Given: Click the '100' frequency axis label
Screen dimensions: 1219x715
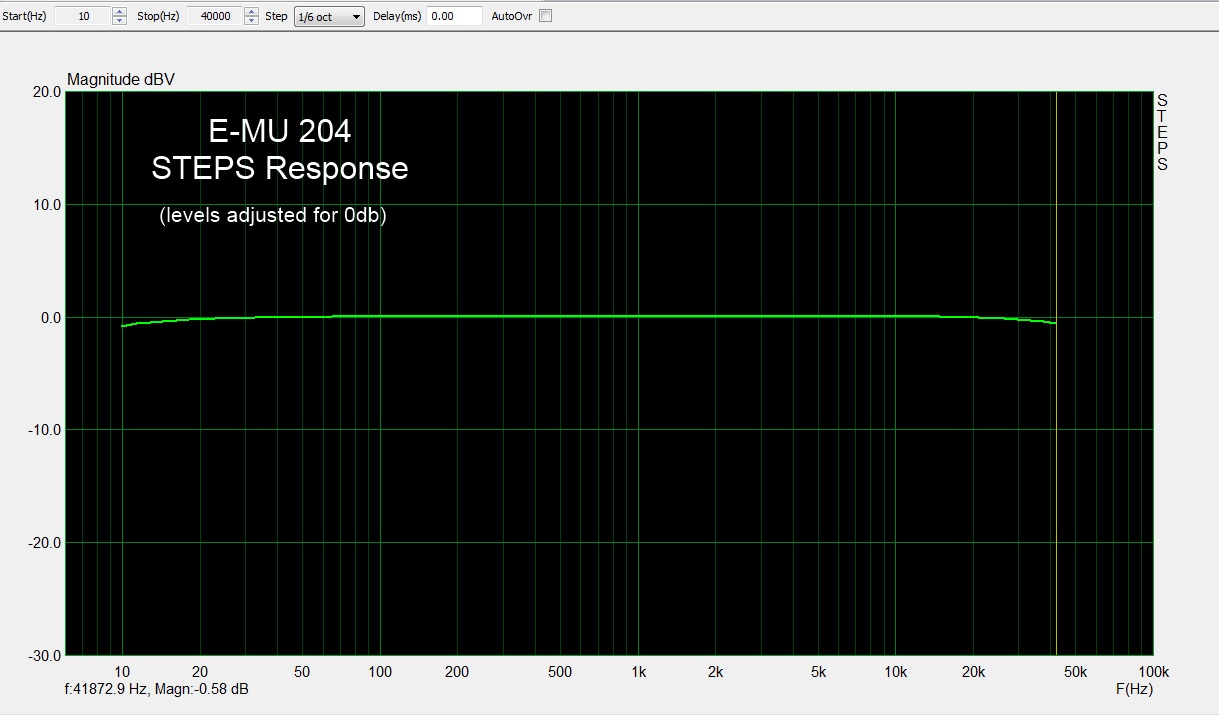Looking at the screenshot, I should (380, 672).
